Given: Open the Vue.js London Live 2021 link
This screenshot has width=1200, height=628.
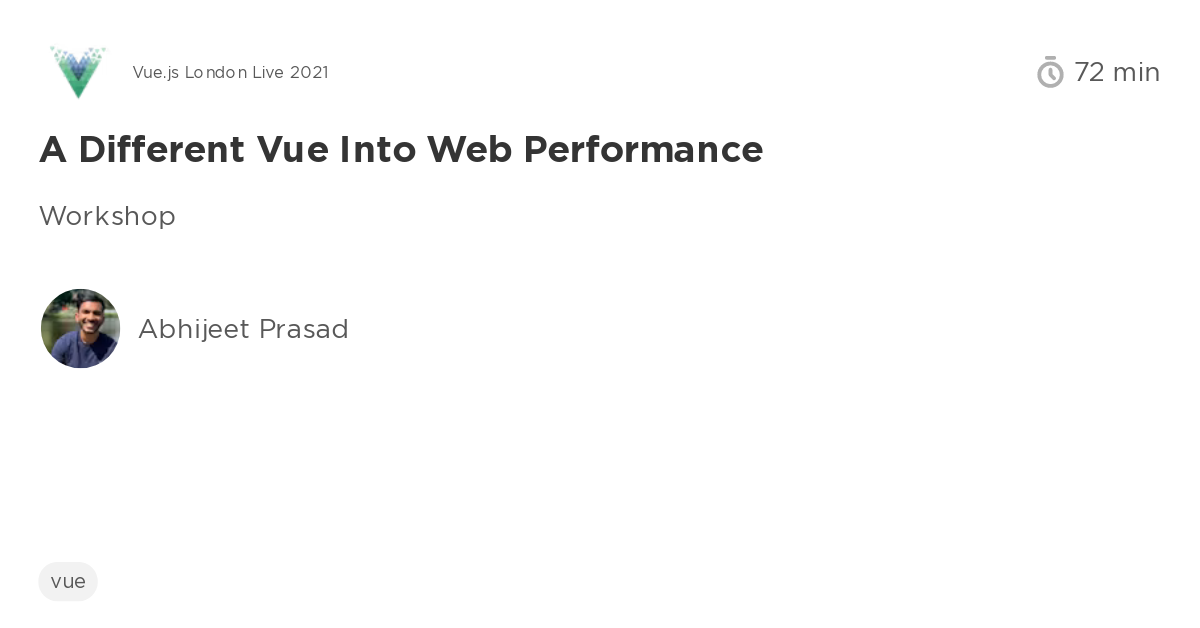Looking at the screenshot, I should pyautogui.click(x=230, y=72).
